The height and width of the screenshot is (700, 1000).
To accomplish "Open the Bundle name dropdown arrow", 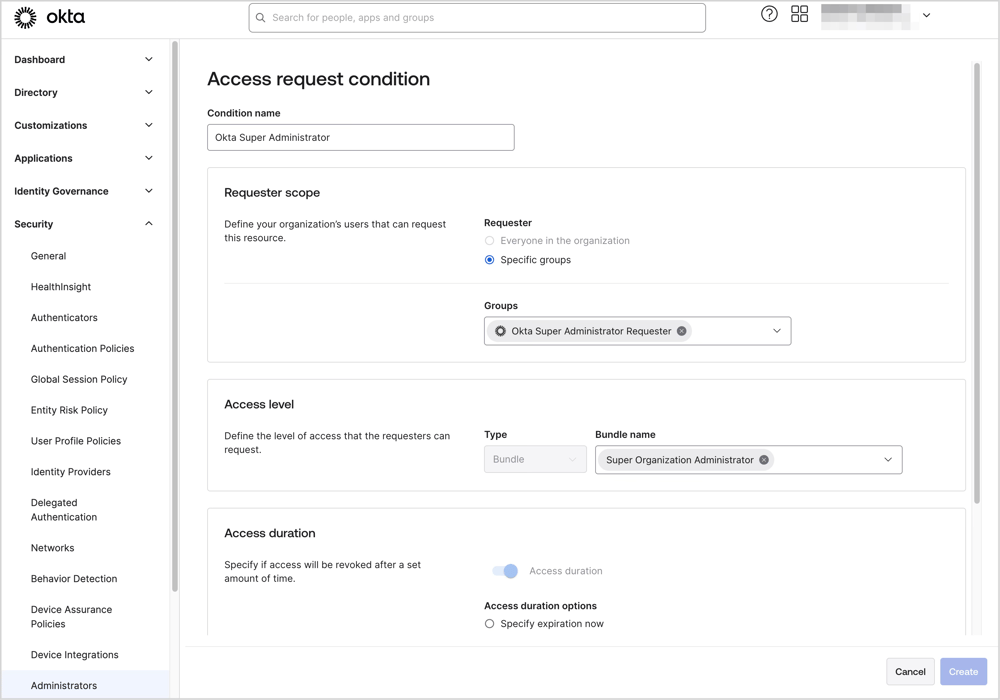I will point(888,460).
